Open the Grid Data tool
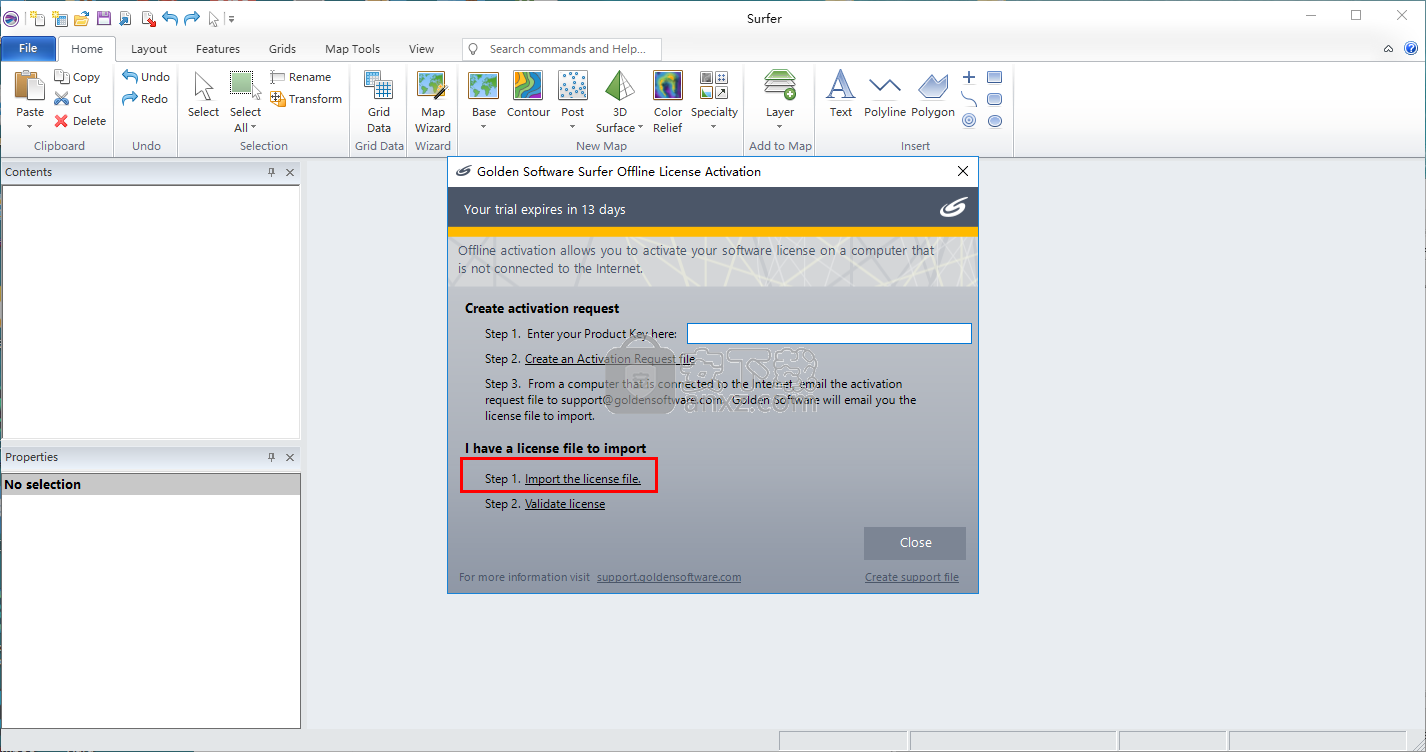Screen dimensions: 1426x752 coord(379,101)
